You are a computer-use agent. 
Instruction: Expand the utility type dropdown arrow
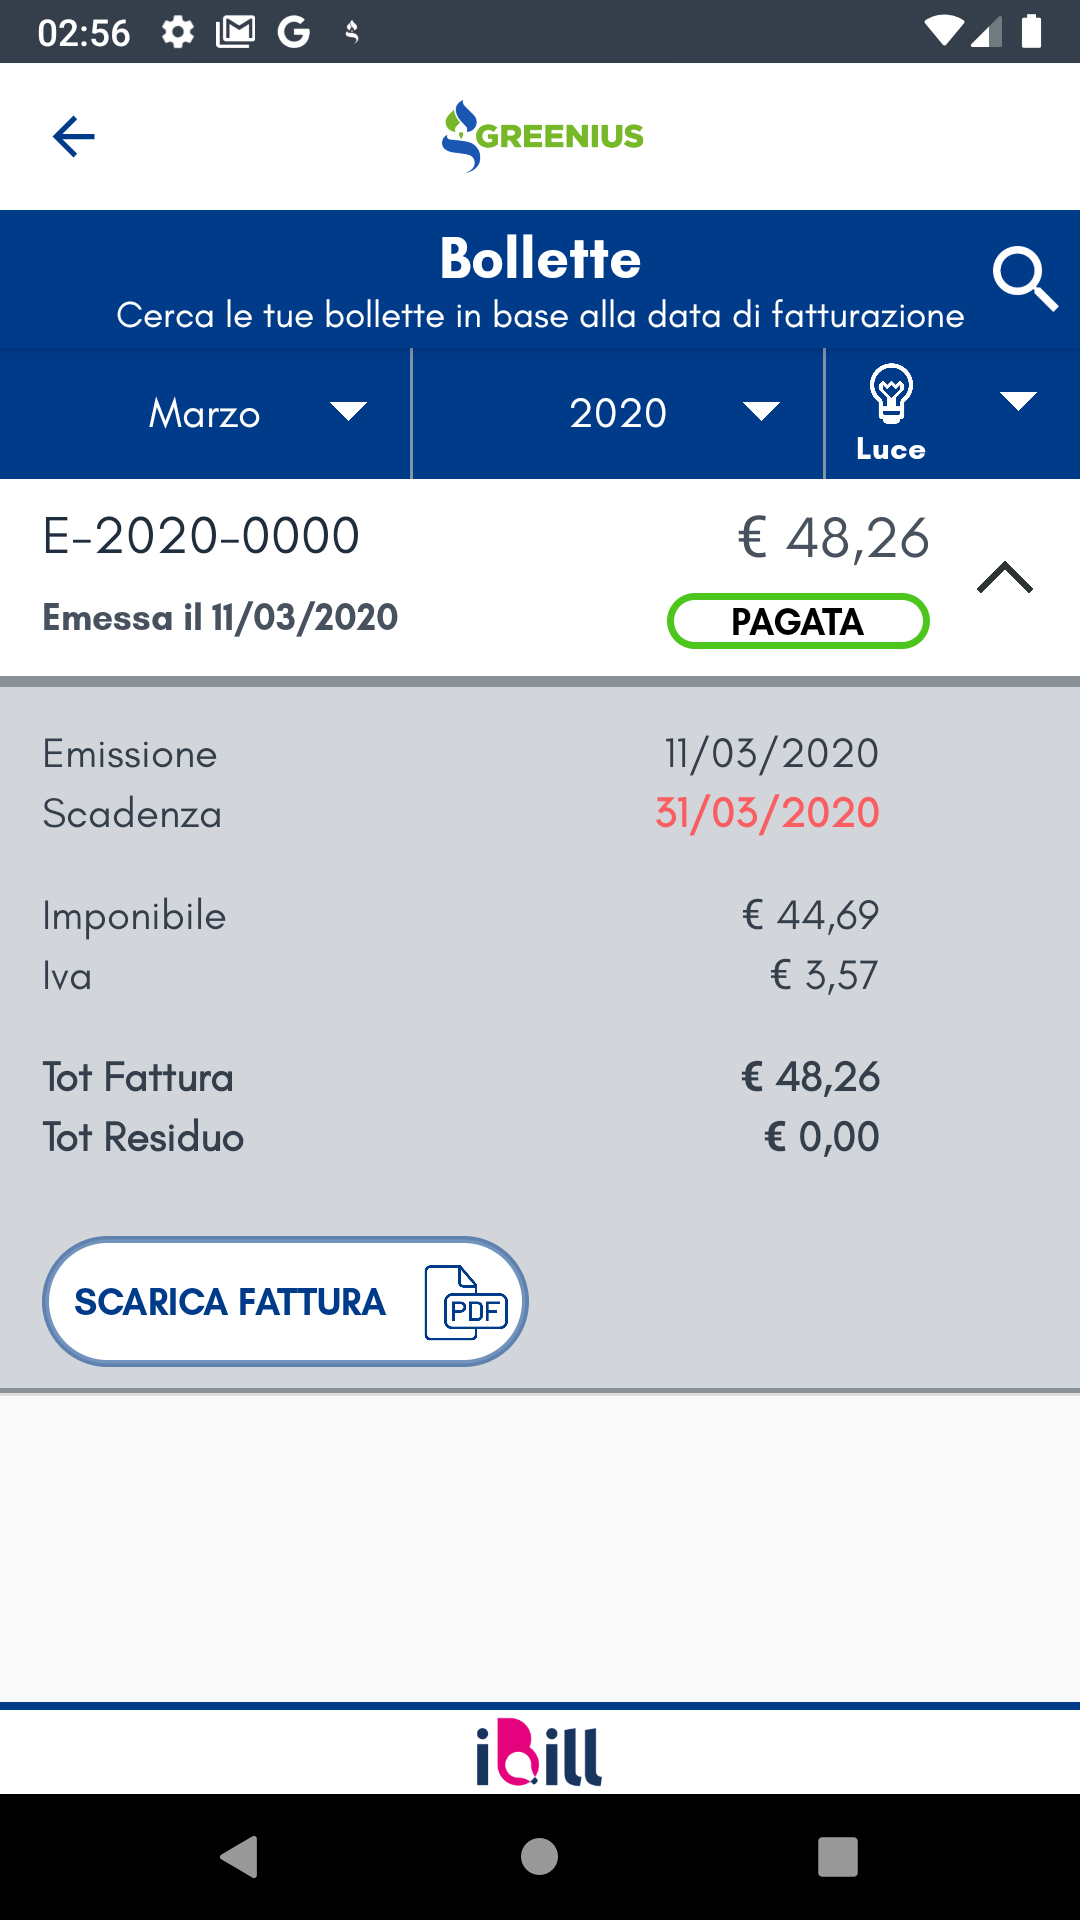click(1018, 402)
